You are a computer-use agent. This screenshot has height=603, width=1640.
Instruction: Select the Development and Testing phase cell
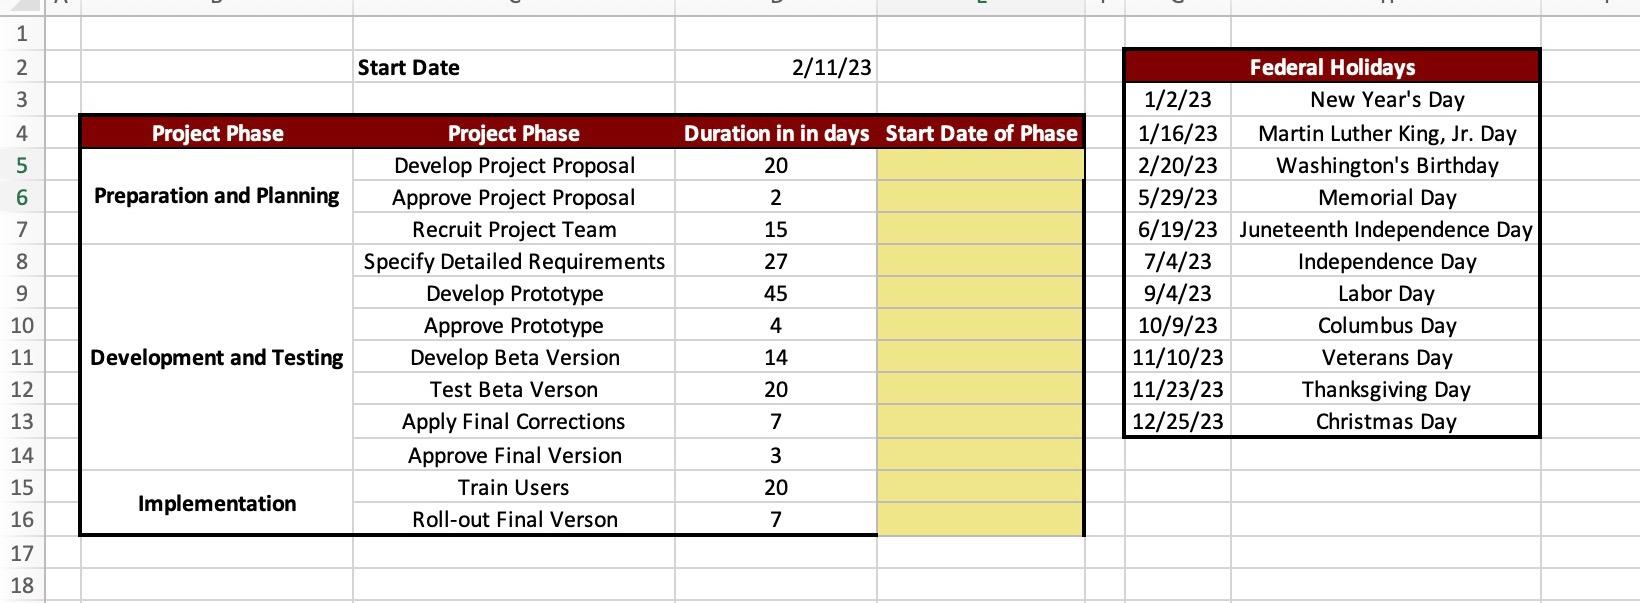coord(217,357)
